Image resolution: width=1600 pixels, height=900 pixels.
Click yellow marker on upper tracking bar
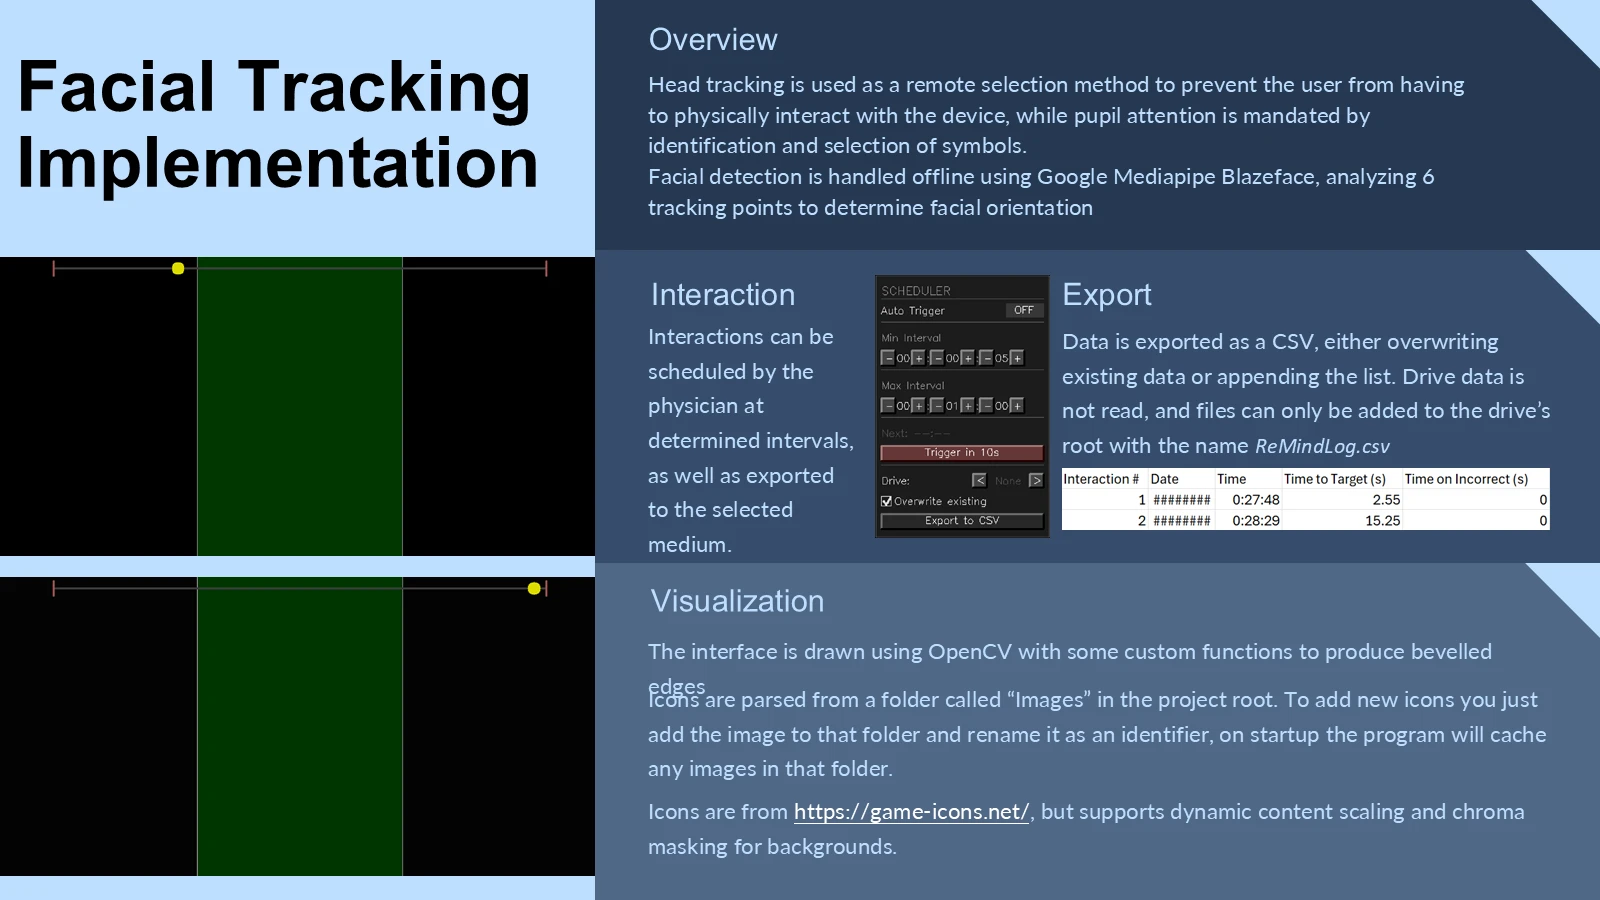(x=178, y=268)
